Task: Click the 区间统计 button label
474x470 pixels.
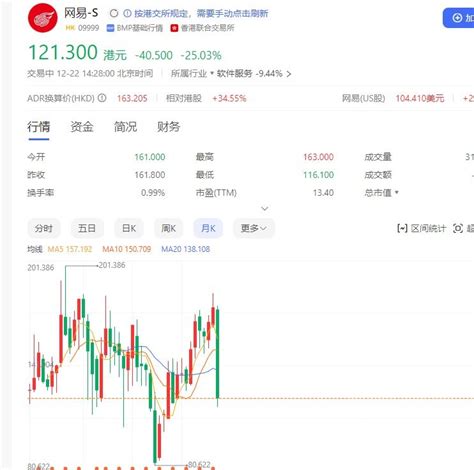Action: [x=428, y=228]
